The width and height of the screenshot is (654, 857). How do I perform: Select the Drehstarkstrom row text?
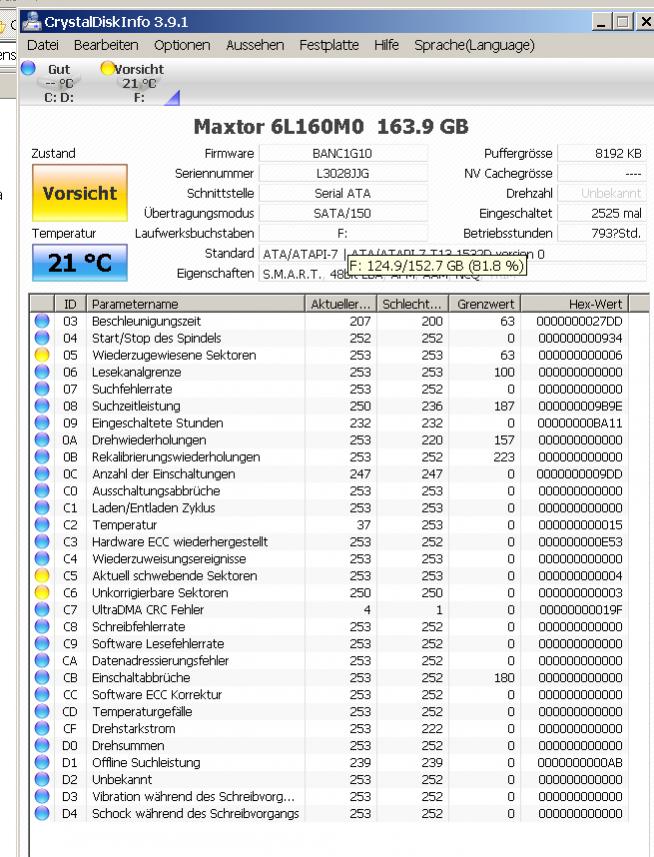133,729
